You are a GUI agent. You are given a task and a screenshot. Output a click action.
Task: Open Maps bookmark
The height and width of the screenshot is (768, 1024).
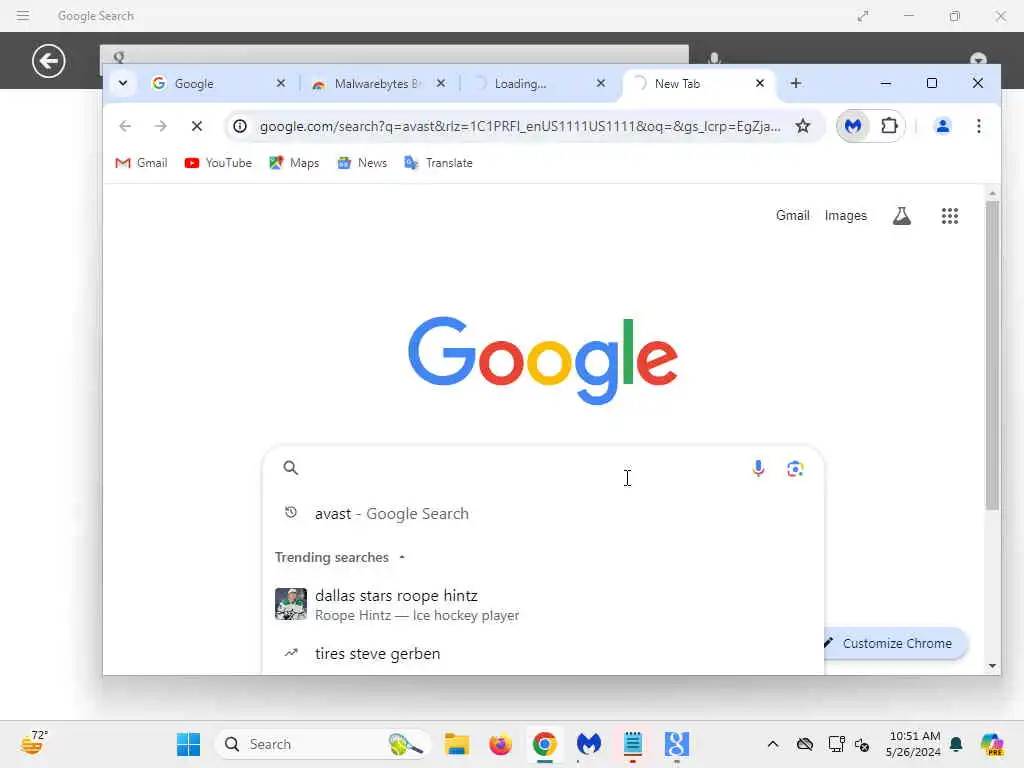click(294, 163)
